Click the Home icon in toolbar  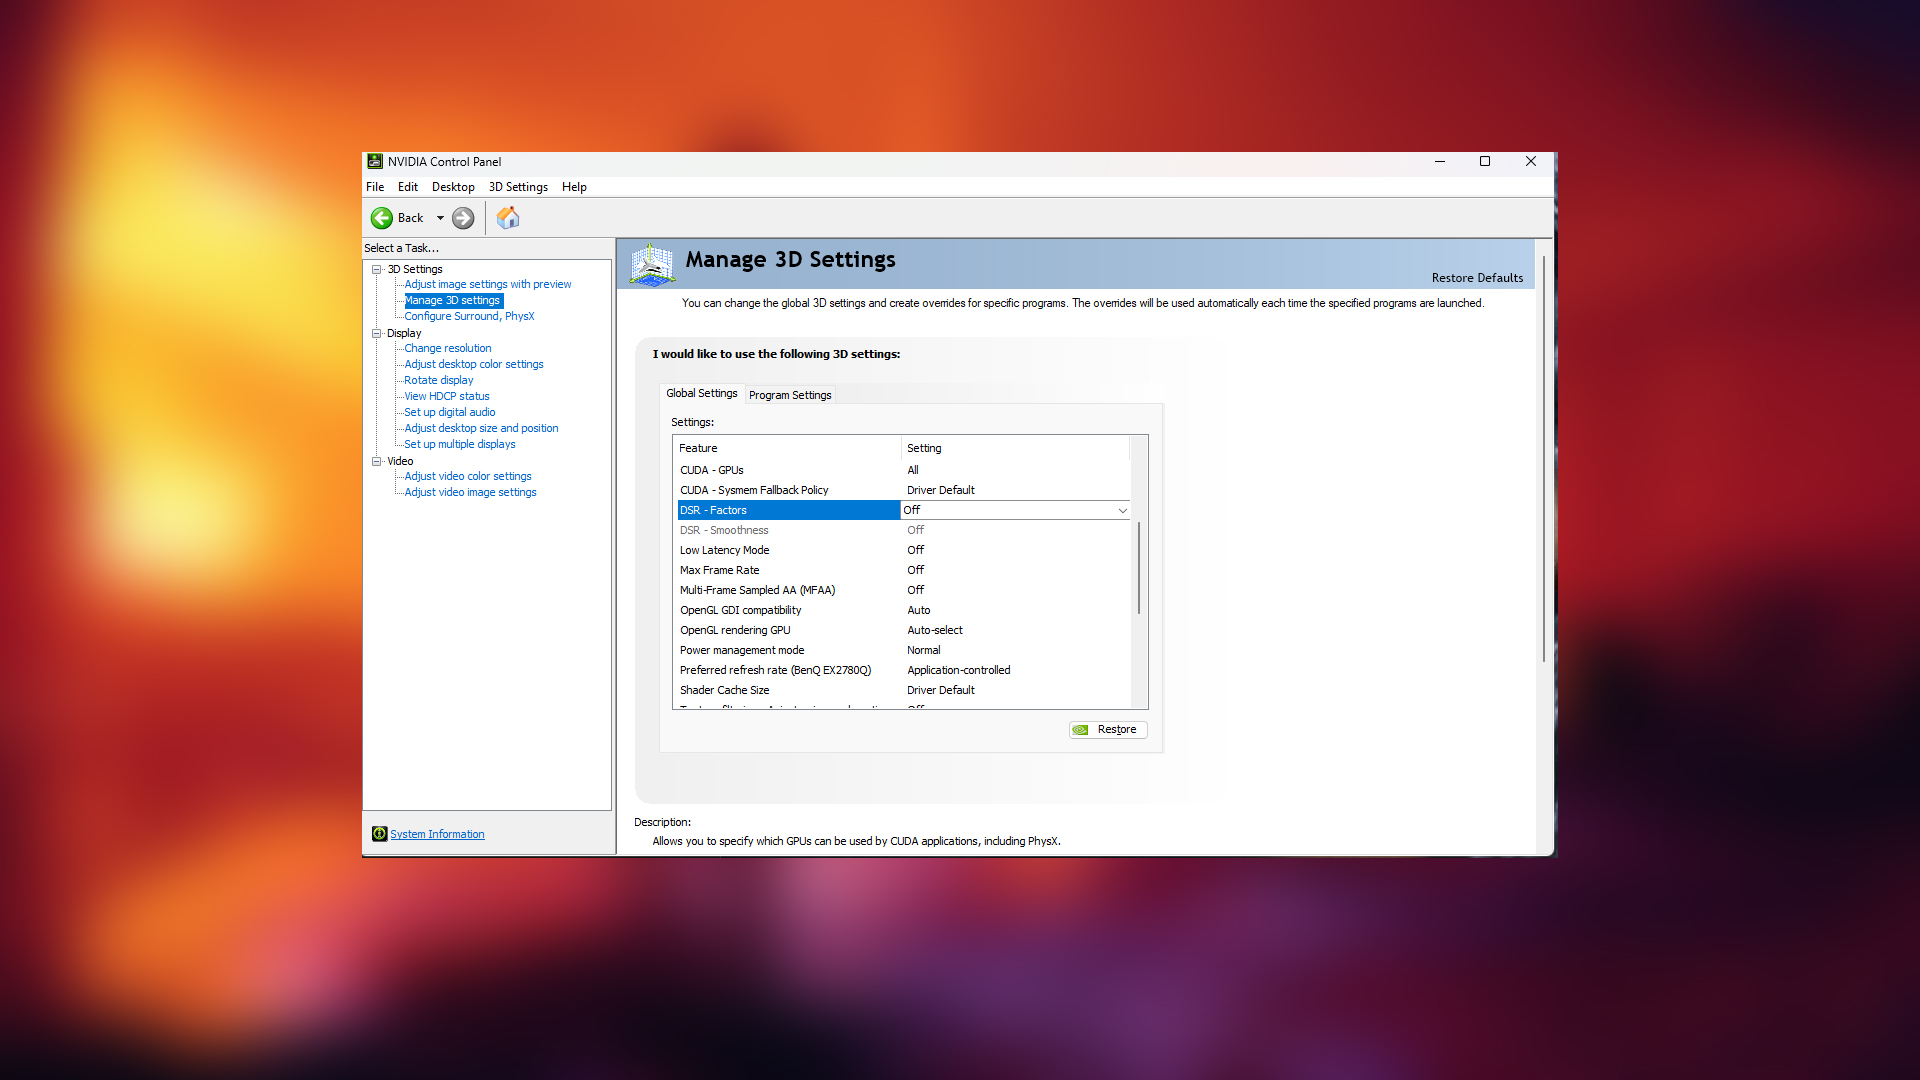(x=508, y=218)
